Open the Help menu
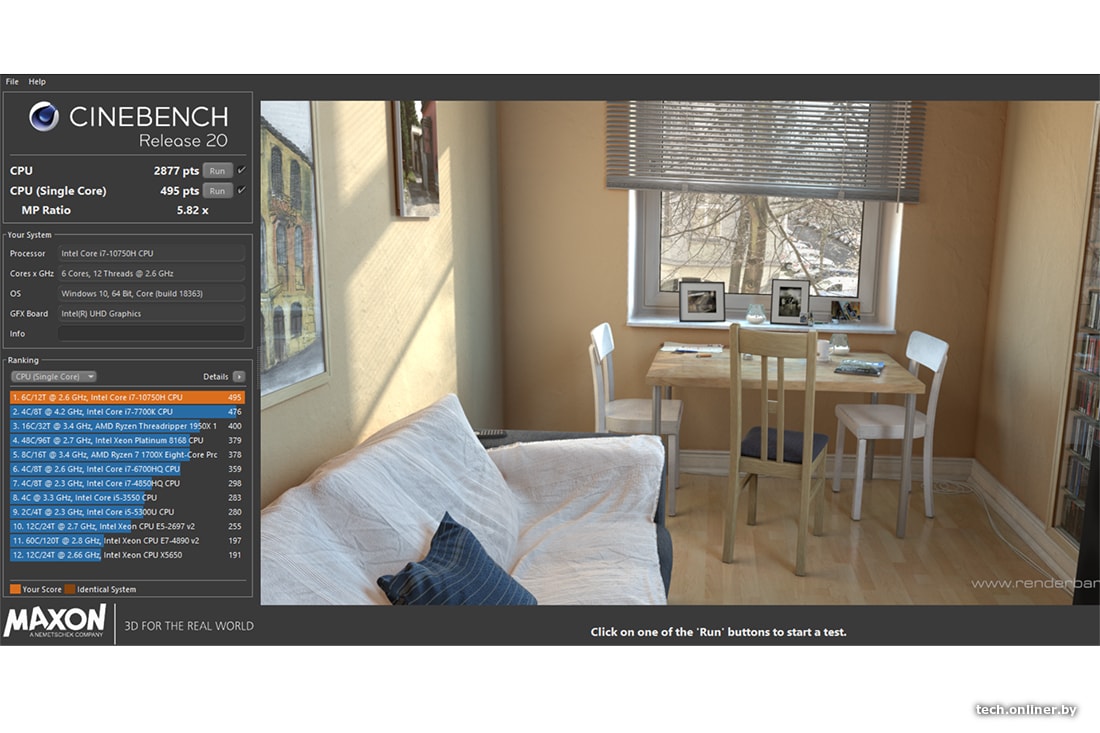The width and height of the screenshot is (1100, 733). point(37,81)
